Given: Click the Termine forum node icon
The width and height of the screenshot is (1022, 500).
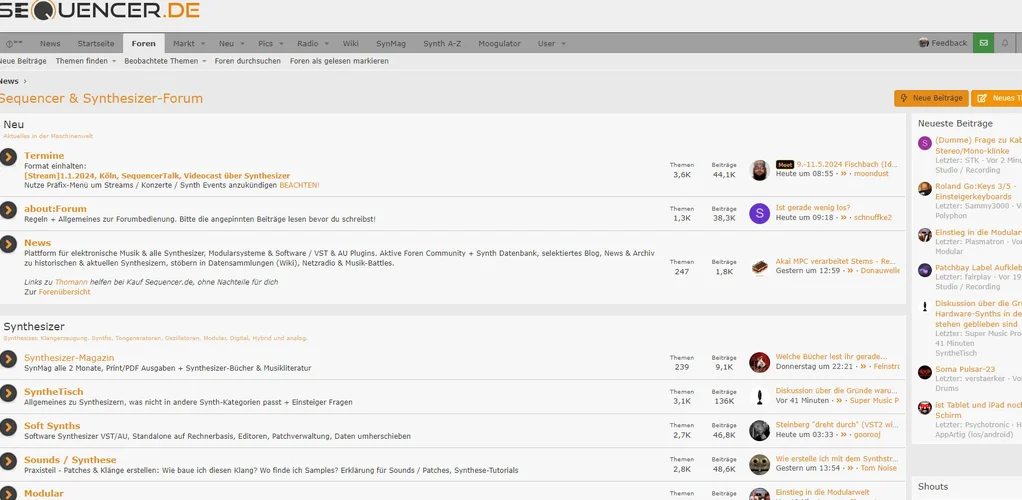Looking at the screenshot, I should coord(7,157).
